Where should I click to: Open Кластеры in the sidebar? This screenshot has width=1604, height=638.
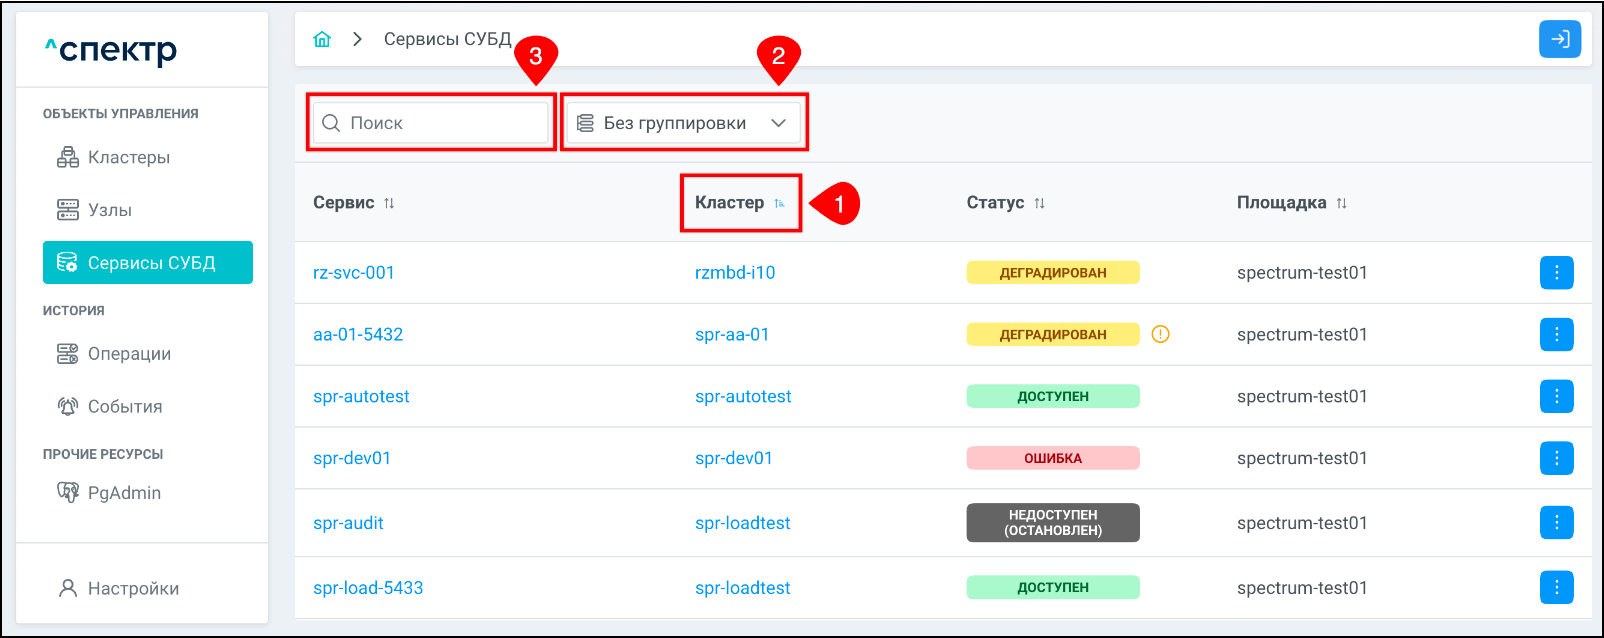point(128,157)
